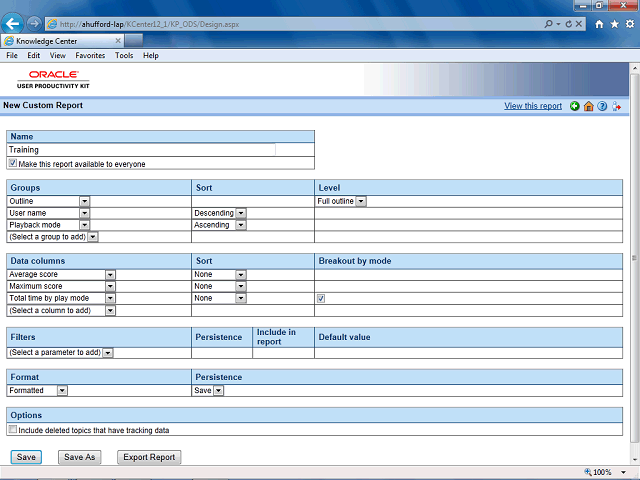Click the browser address URL field

tap(294, 24)
